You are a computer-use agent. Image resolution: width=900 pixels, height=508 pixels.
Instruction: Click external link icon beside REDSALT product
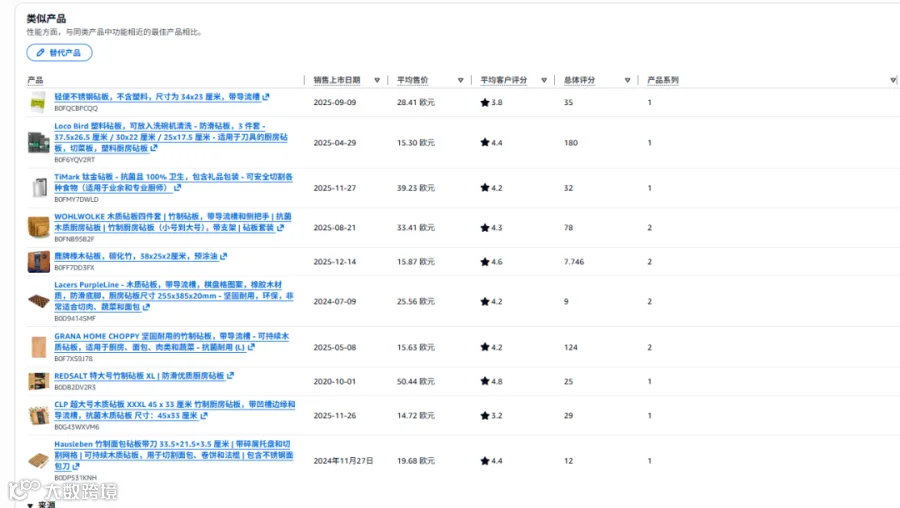(230, 375)
